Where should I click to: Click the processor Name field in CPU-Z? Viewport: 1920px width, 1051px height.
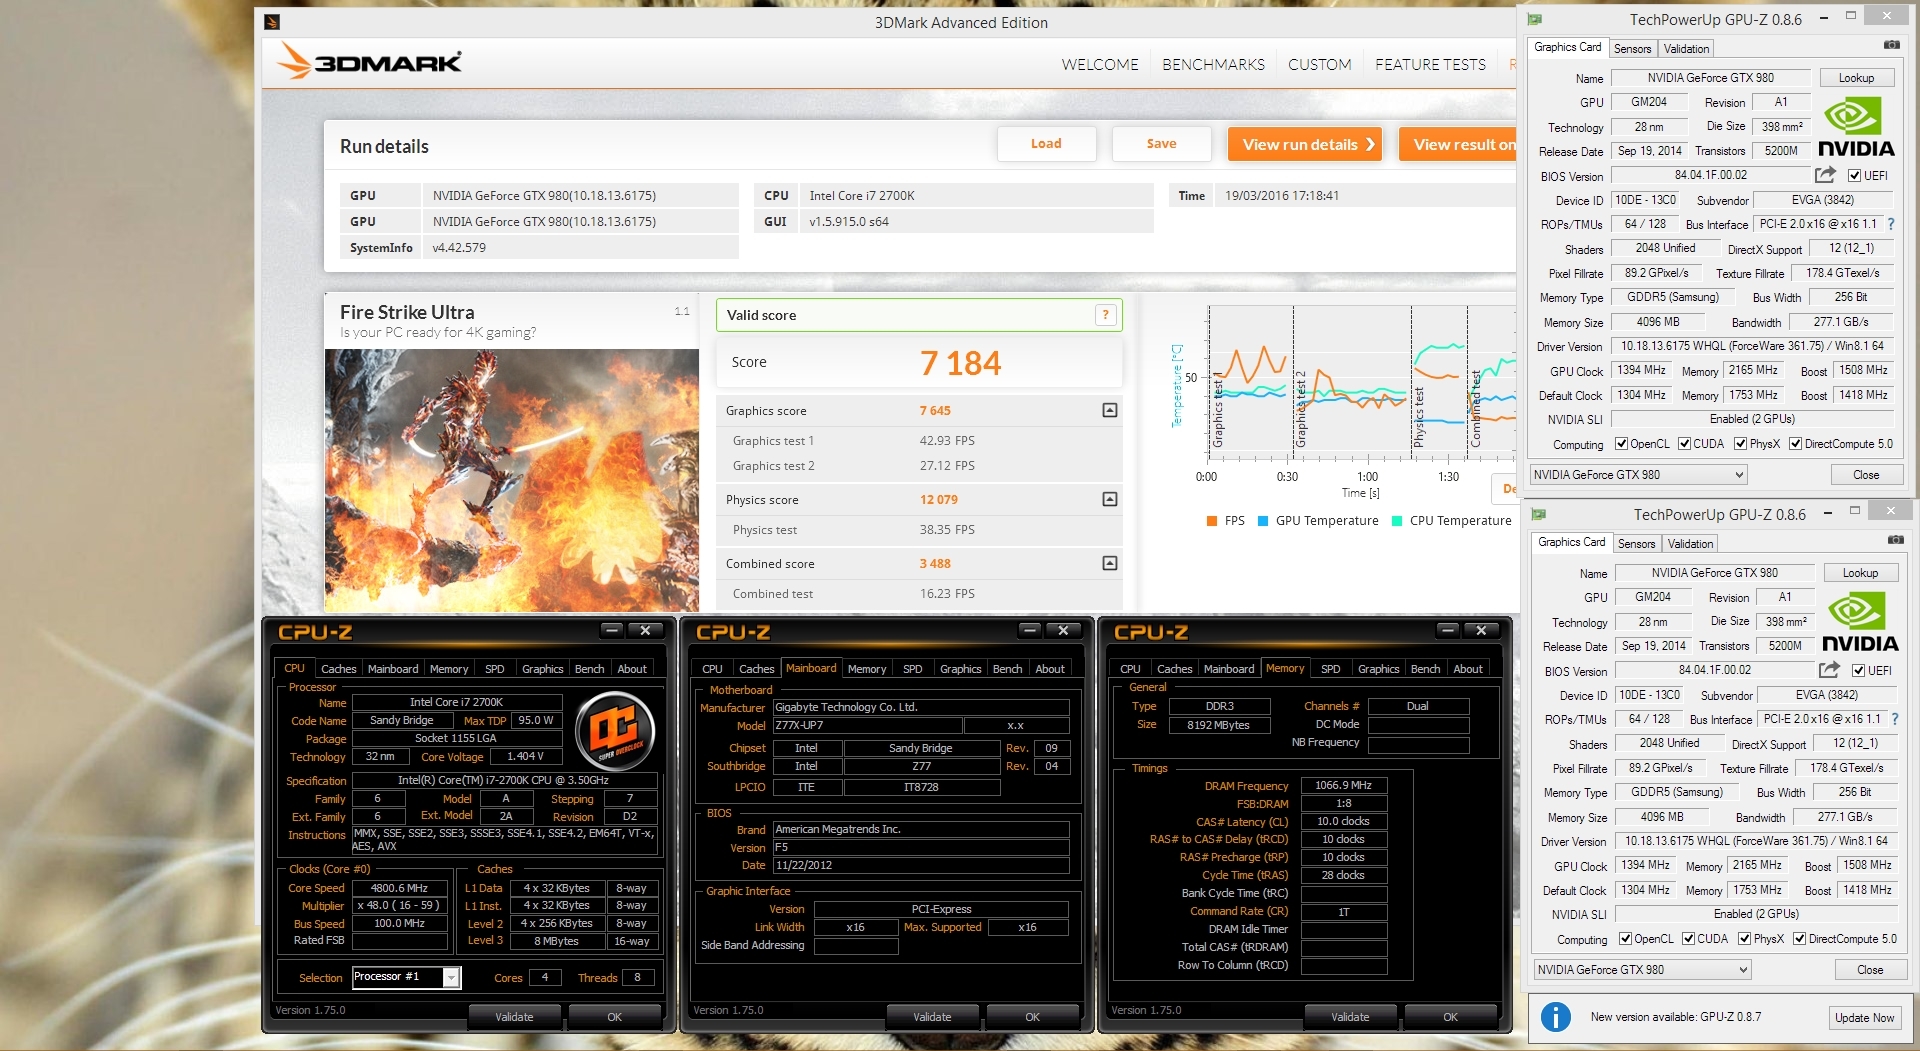tap(456, 702)
